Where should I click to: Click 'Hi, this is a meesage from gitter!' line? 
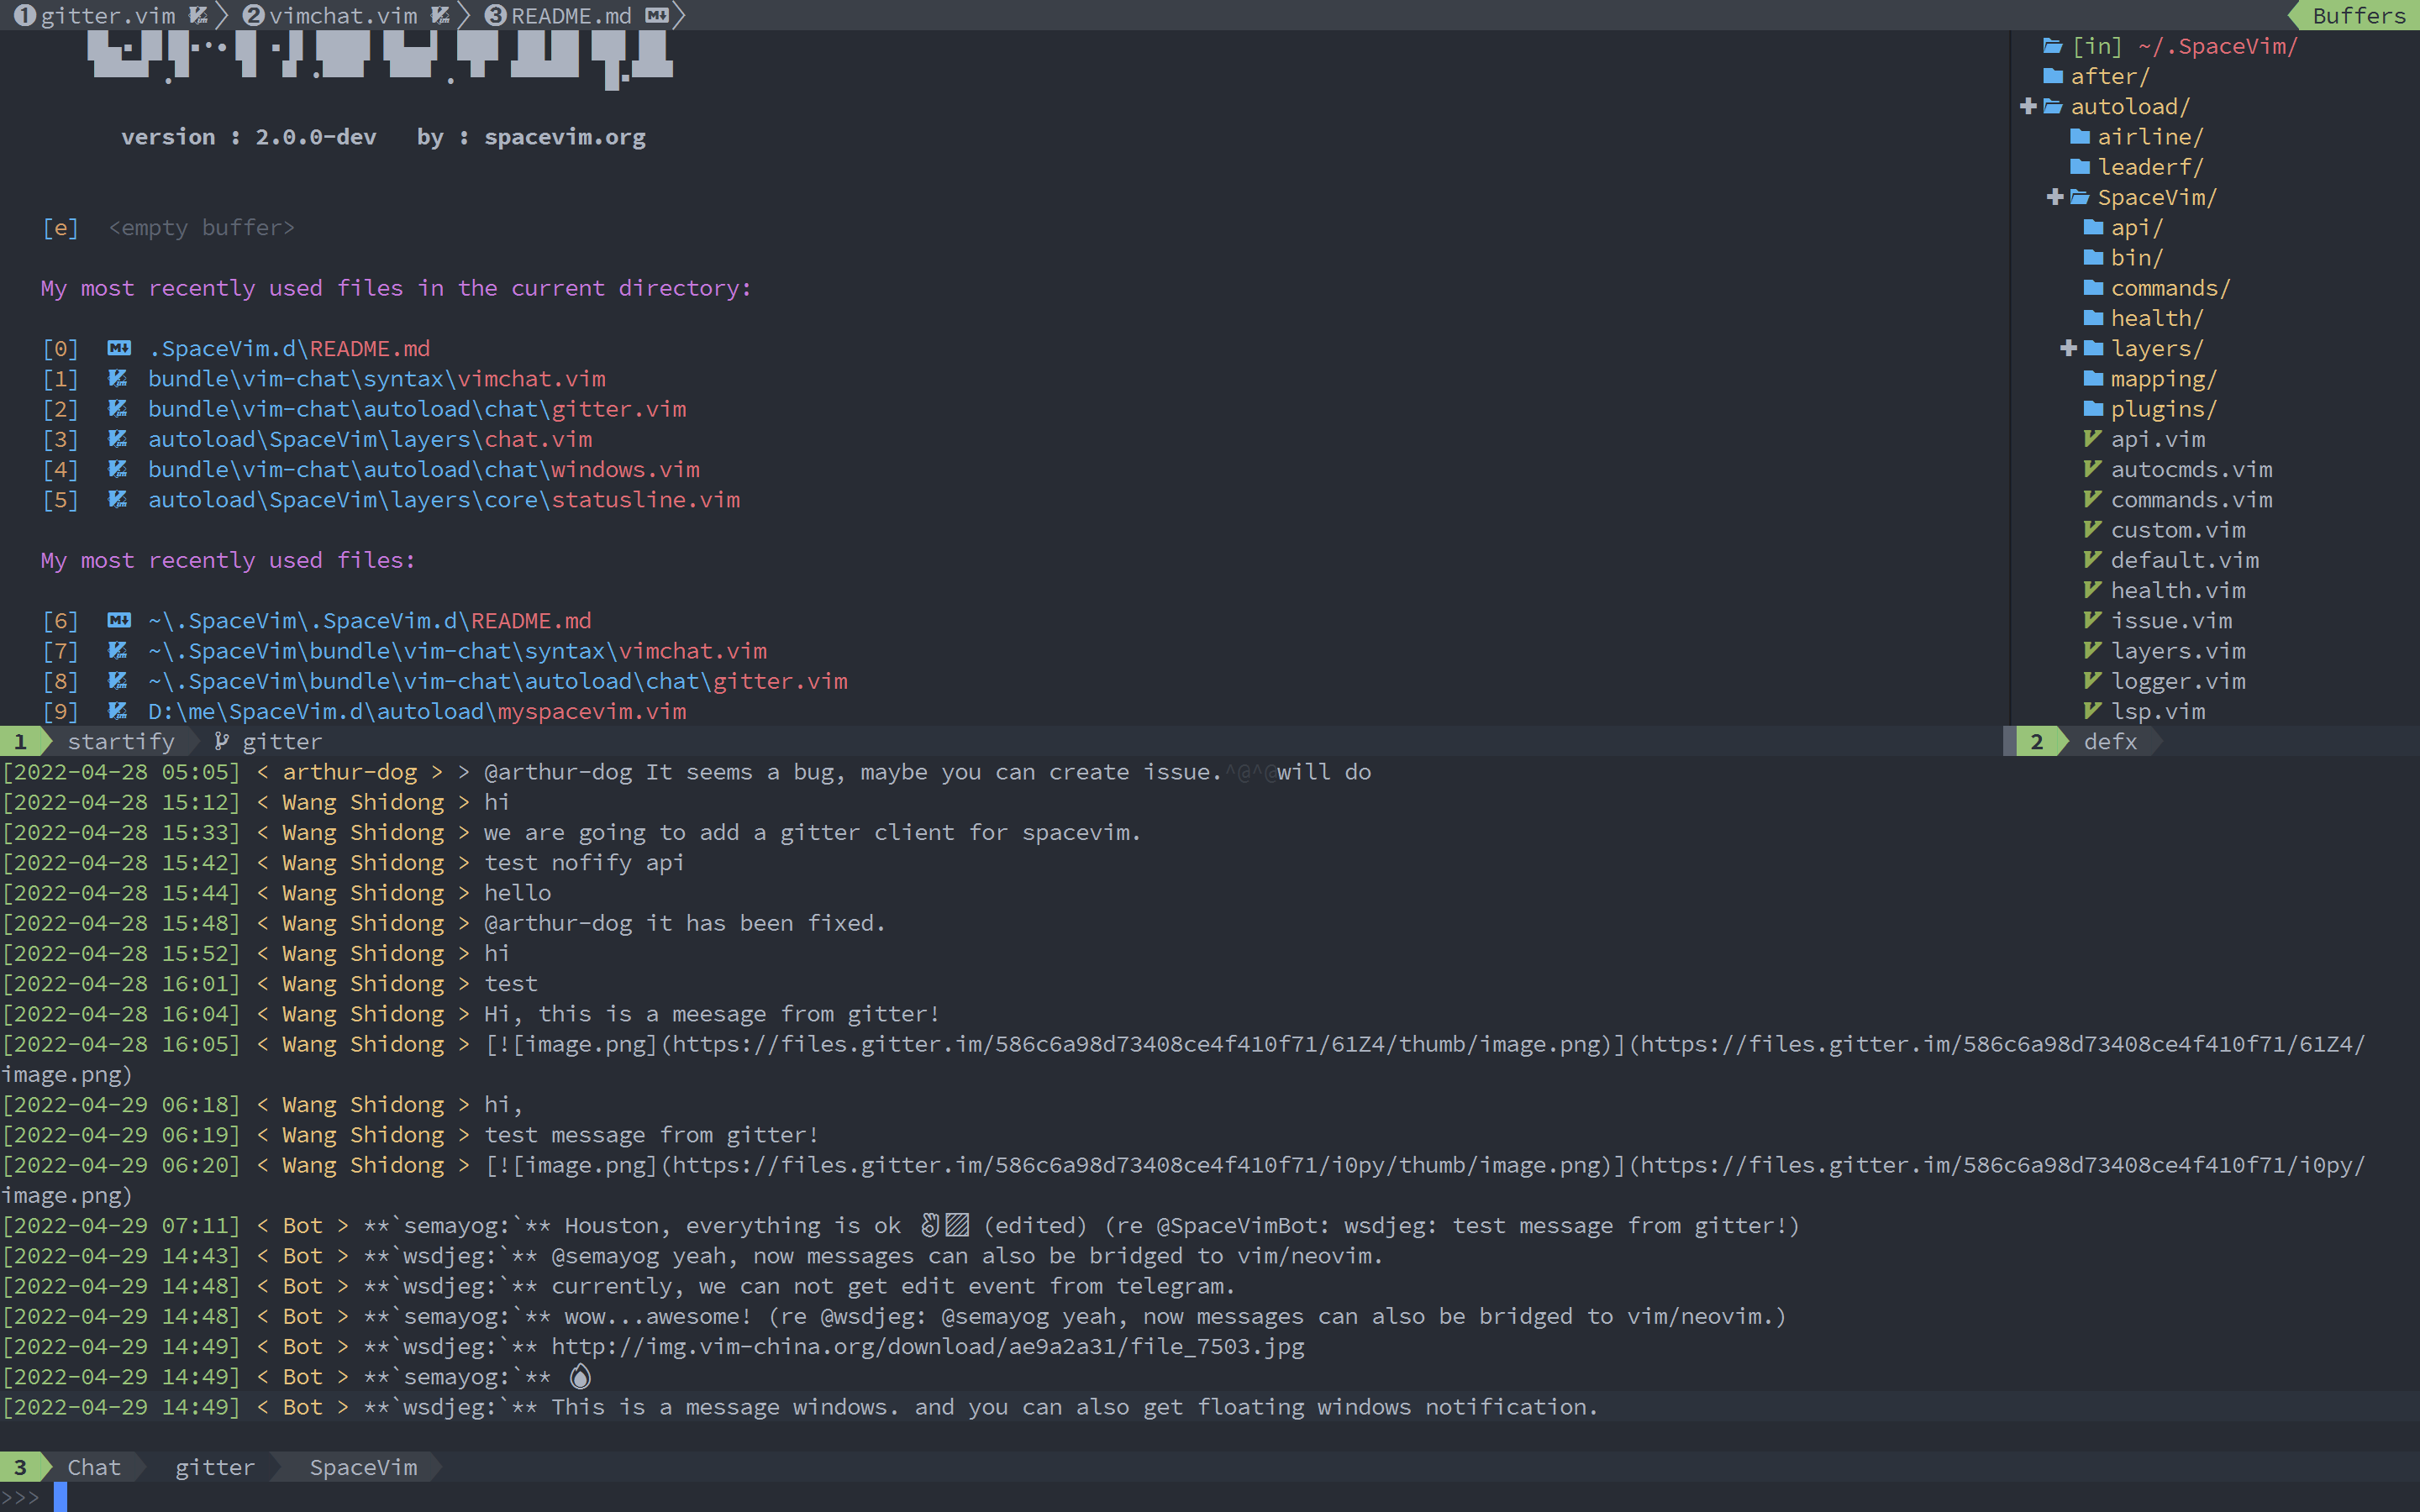712,1014
